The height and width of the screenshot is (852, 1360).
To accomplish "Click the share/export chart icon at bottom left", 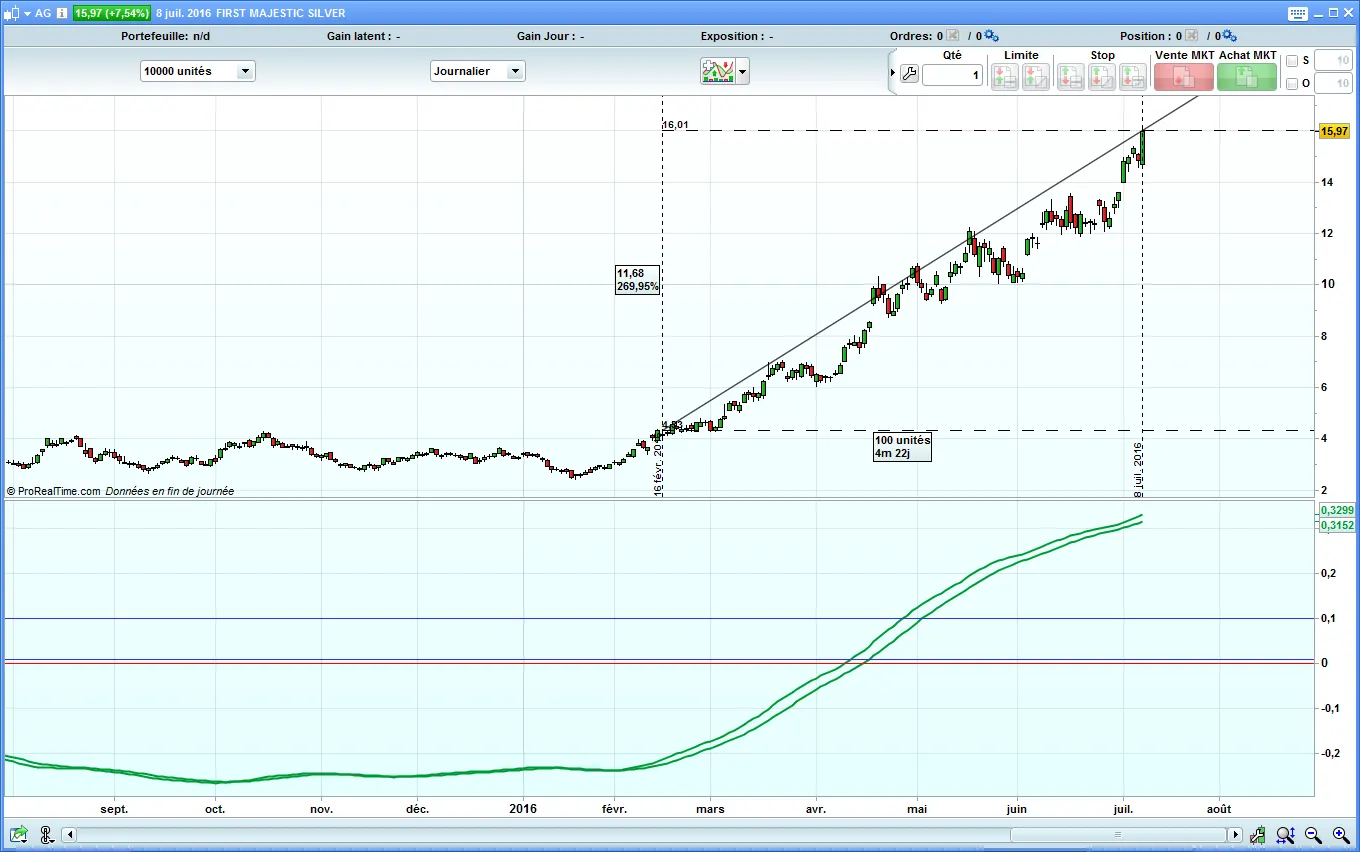I will point(18,834).
